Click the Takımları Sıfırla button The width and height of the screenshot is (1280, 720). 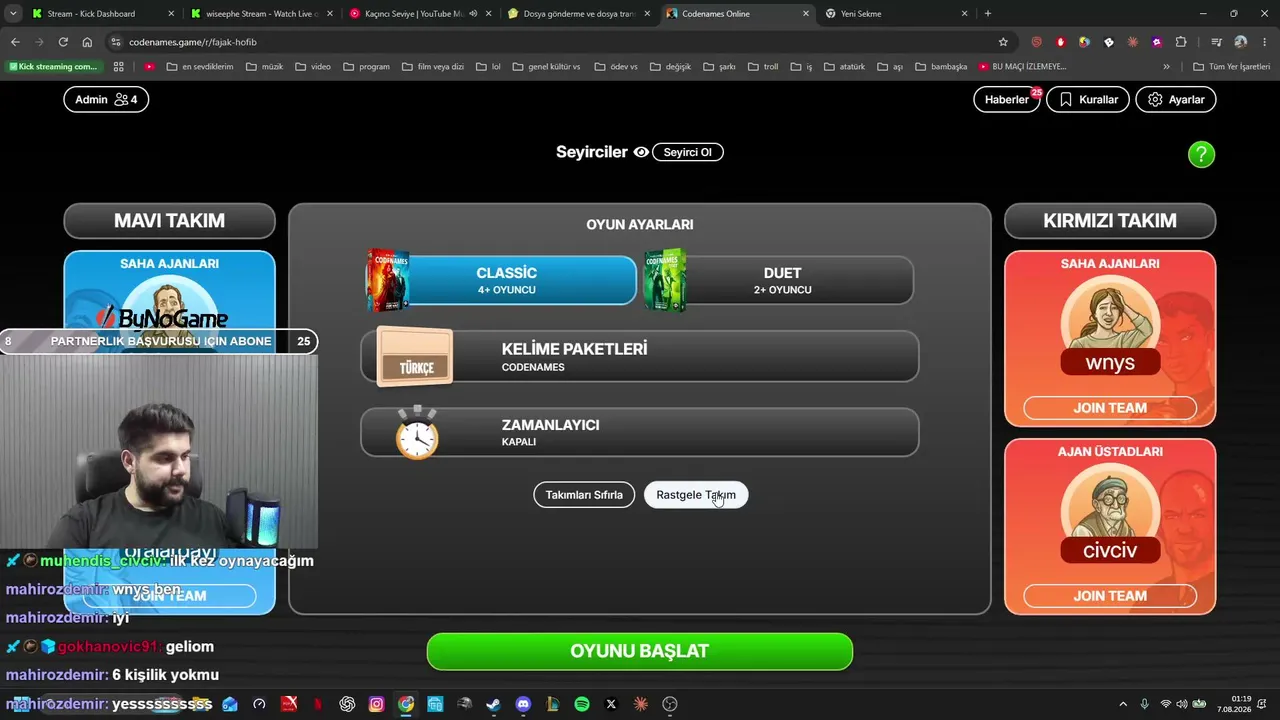coord(584,495)
